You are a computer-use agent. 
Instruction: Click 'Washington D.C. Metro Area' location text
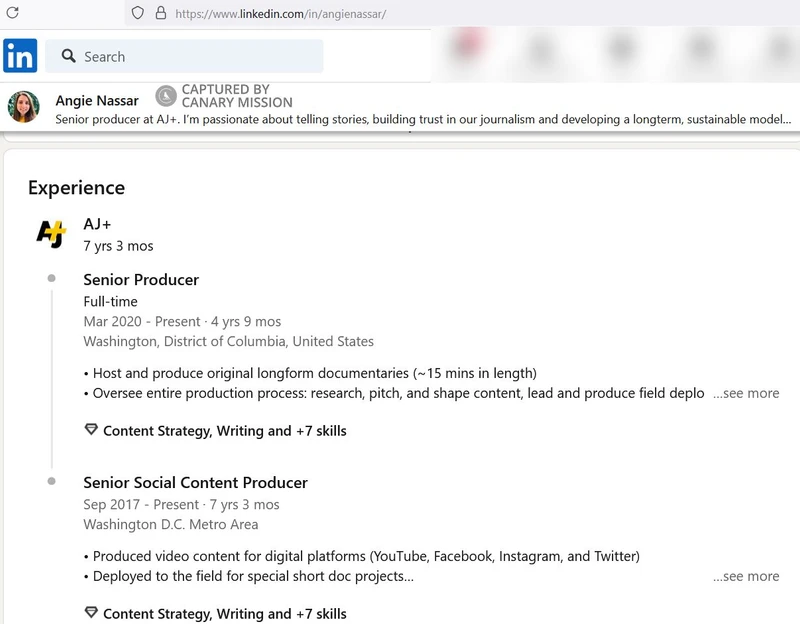[x=171, y=524]
